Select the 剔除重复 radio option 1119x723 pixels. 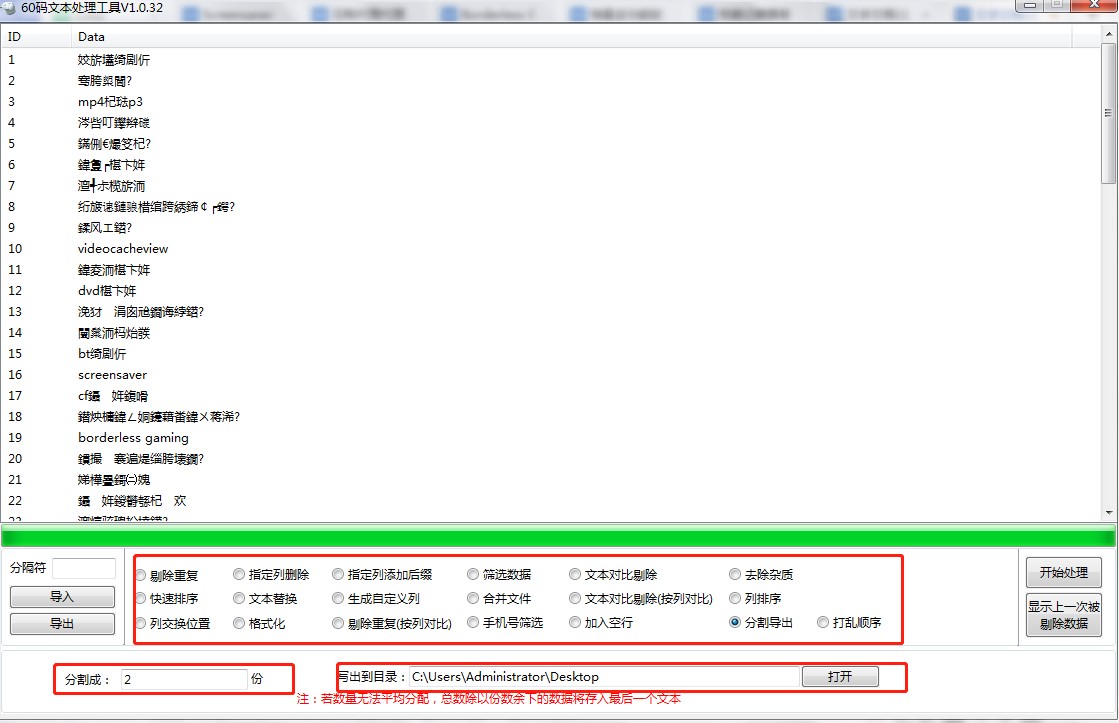pyautogui.click(x=167, y=575)
